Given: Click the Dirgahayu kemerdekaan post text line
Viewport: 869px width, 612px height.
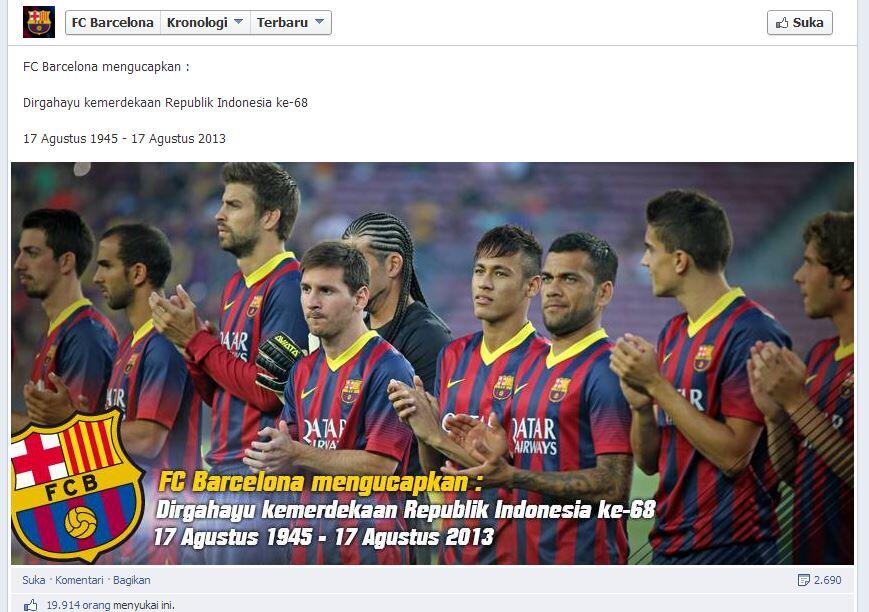Looking at the screenshot, I should click(x=165, y=103).
